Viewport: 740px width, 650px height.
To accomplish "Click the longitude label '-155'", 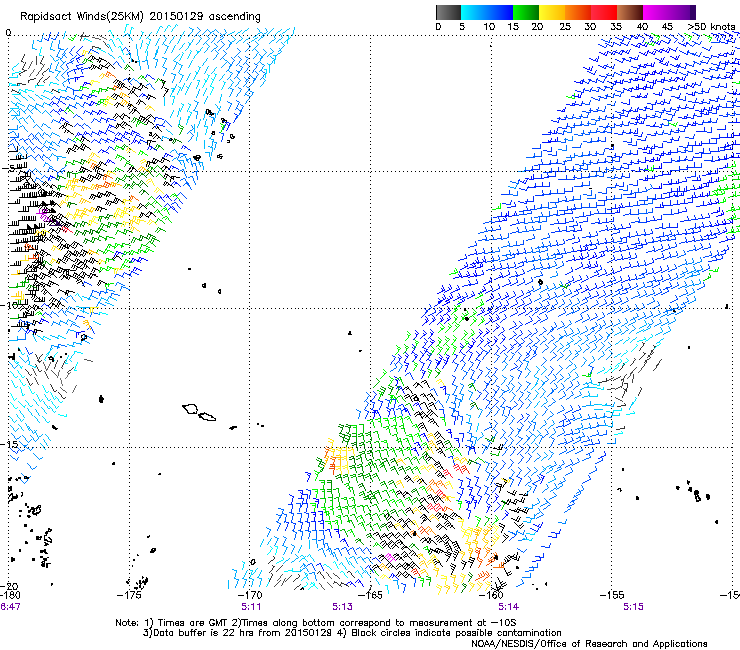I will (x=612, y=595).
